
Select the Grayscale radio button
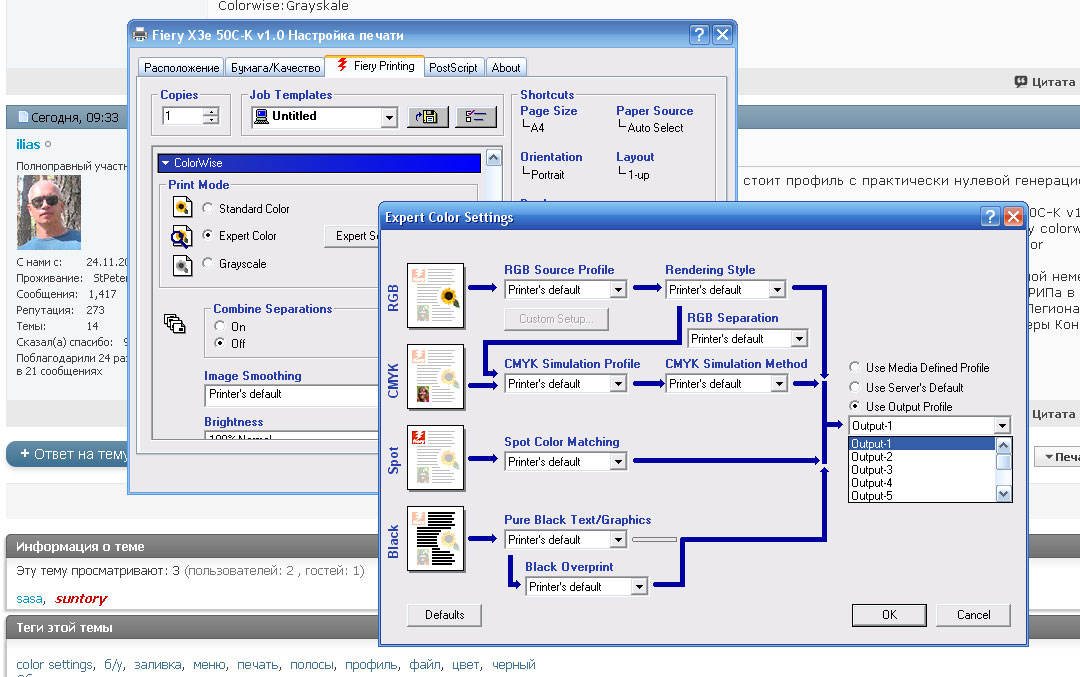tap(207, 262)
